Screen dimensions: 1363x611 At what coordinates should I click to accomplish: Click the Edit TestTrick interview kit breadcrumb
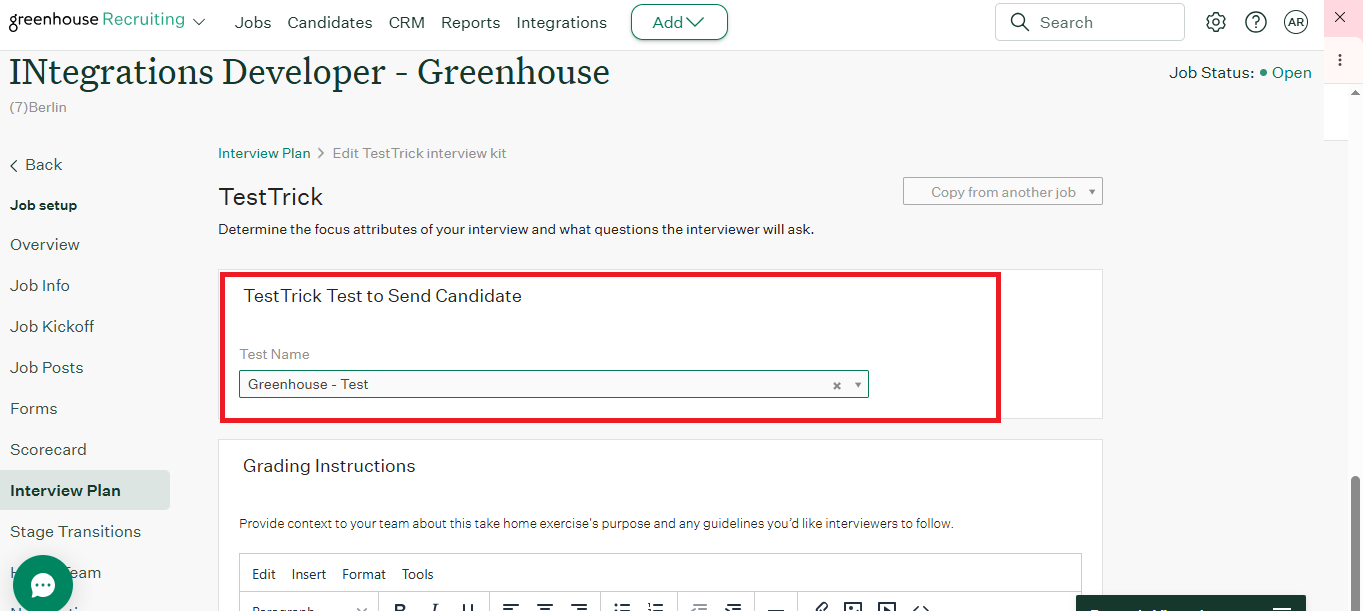(420, 153)
